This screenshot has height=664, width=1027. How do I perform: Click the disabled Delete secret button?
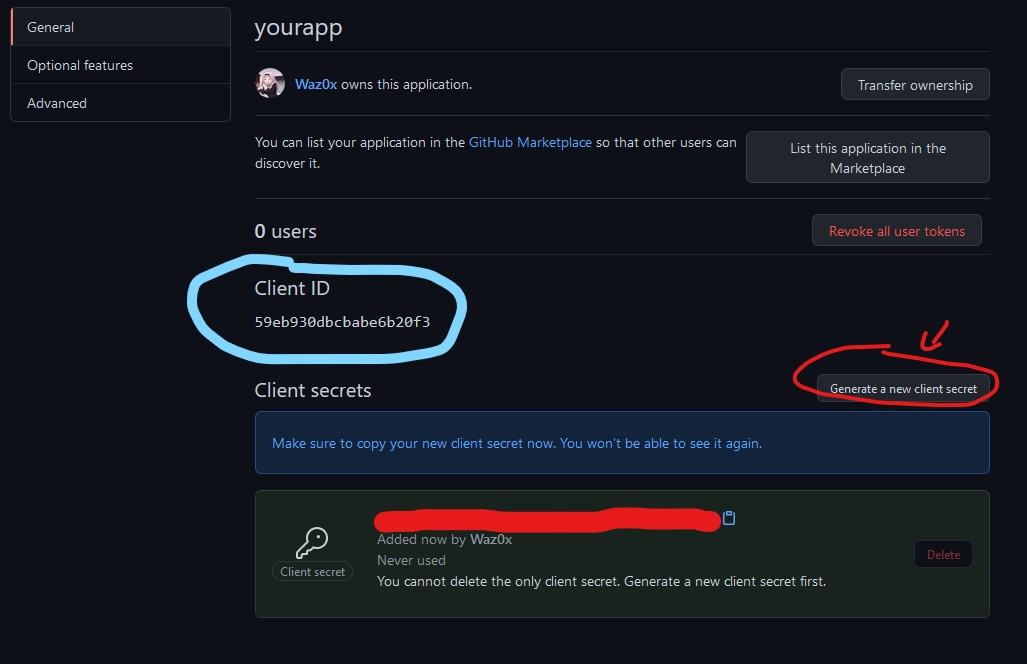(943, 555)
